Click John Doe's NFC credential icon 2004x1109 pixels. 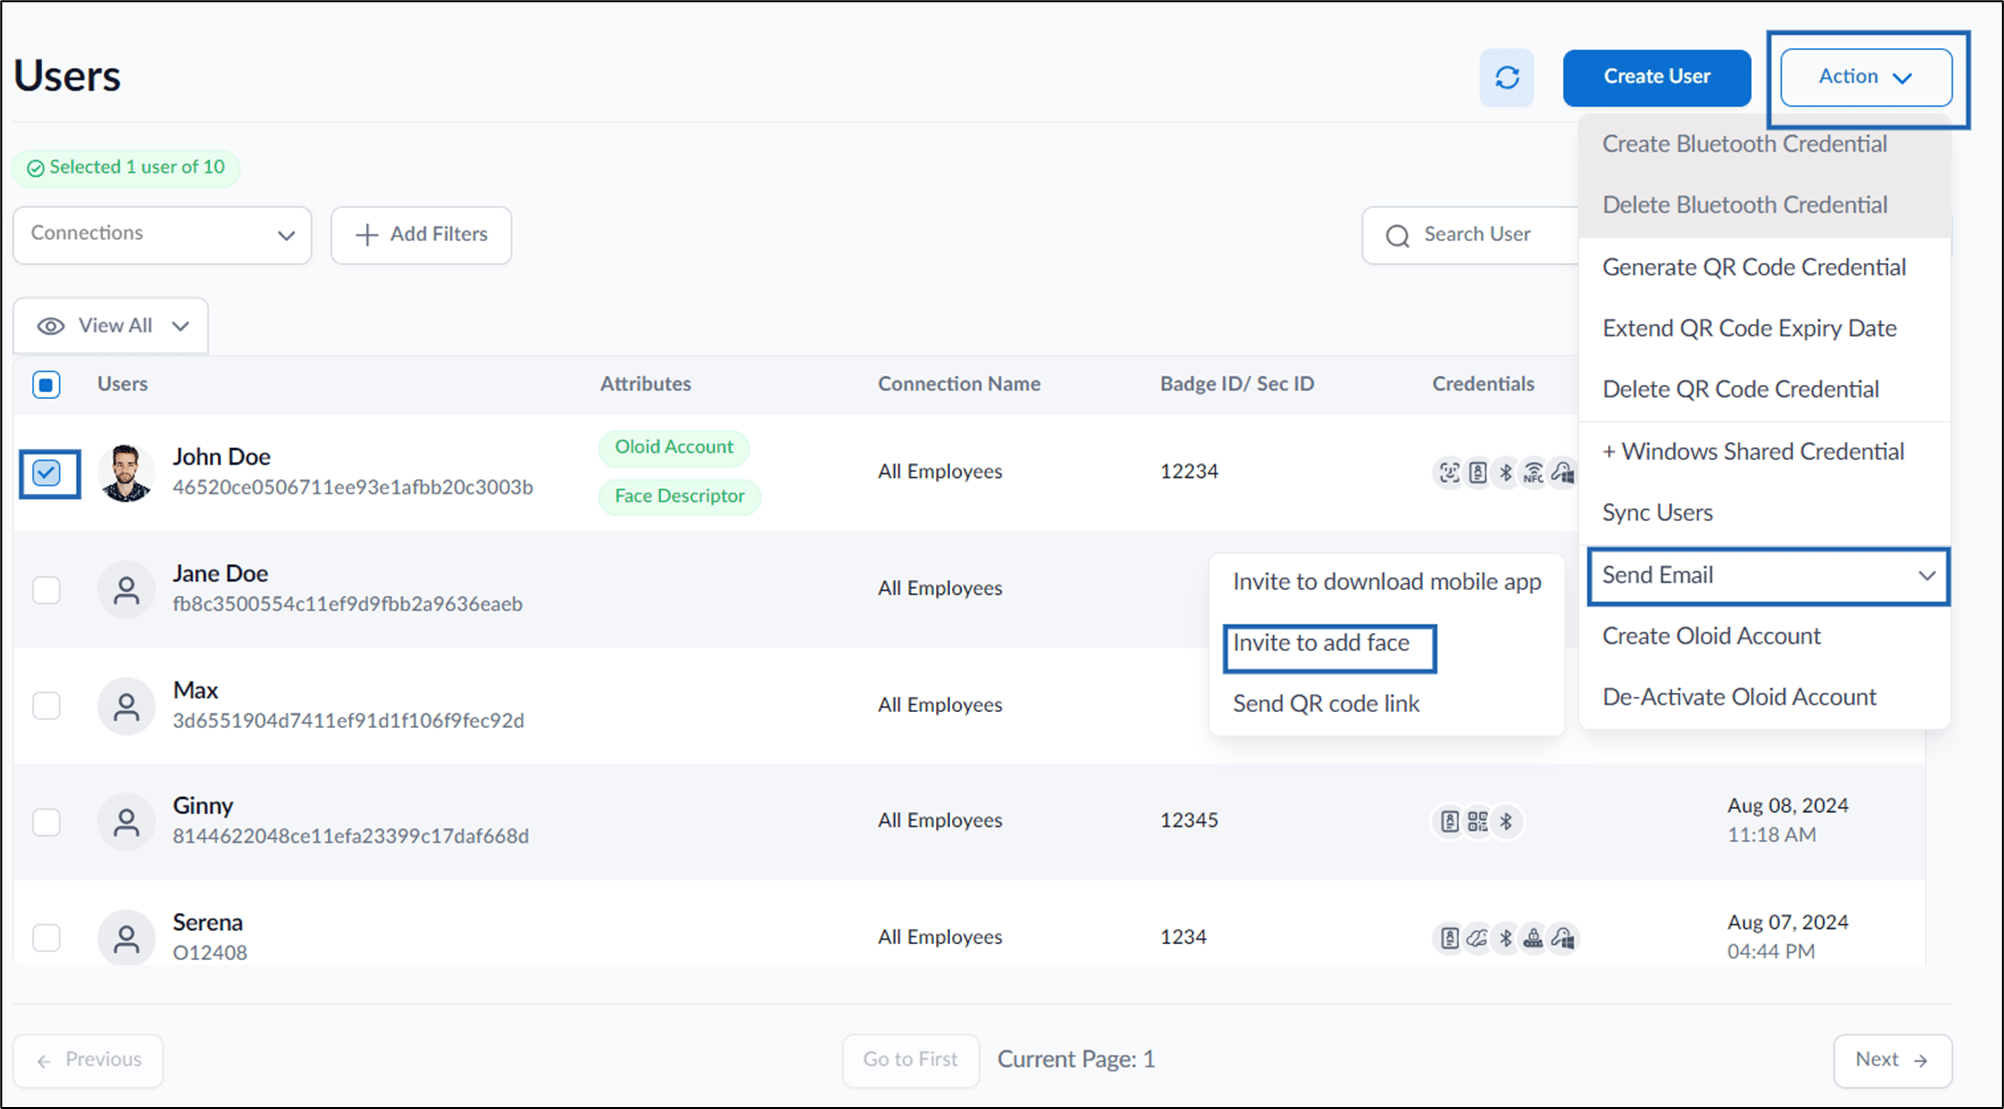pos(1533,472)
